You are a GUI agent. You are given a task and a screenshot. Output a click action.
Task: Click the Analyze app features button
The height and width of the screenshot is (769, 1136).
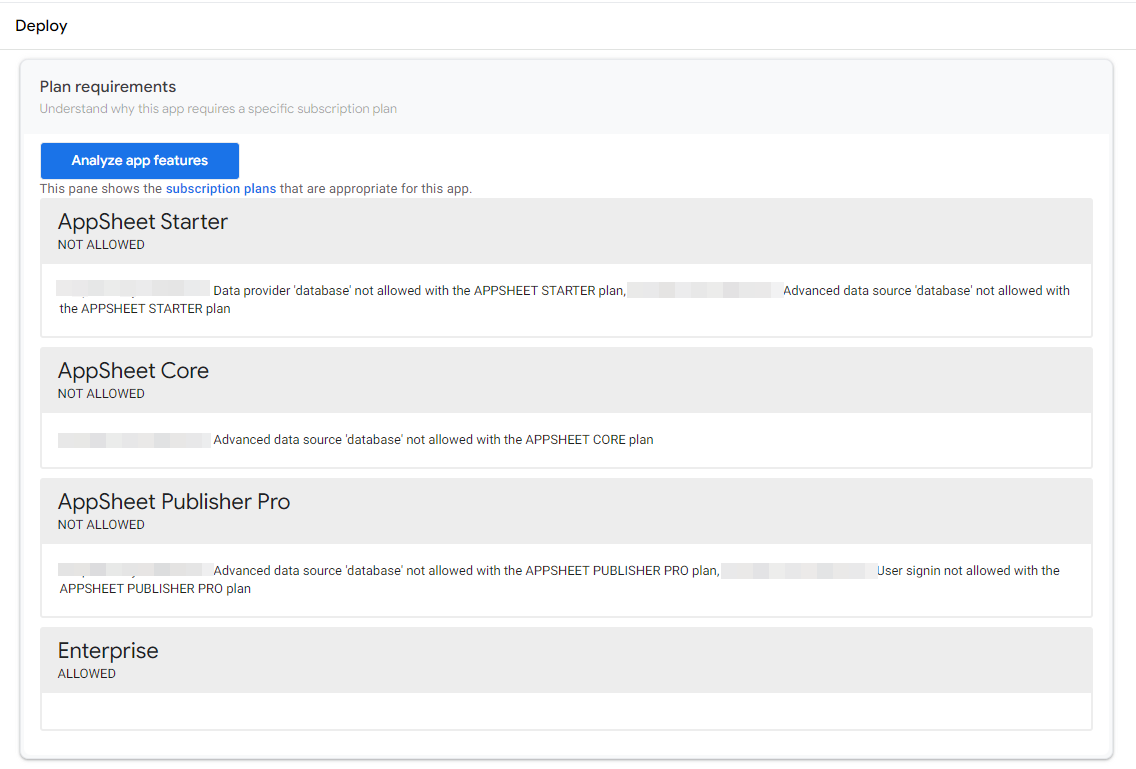pos(139,160)
